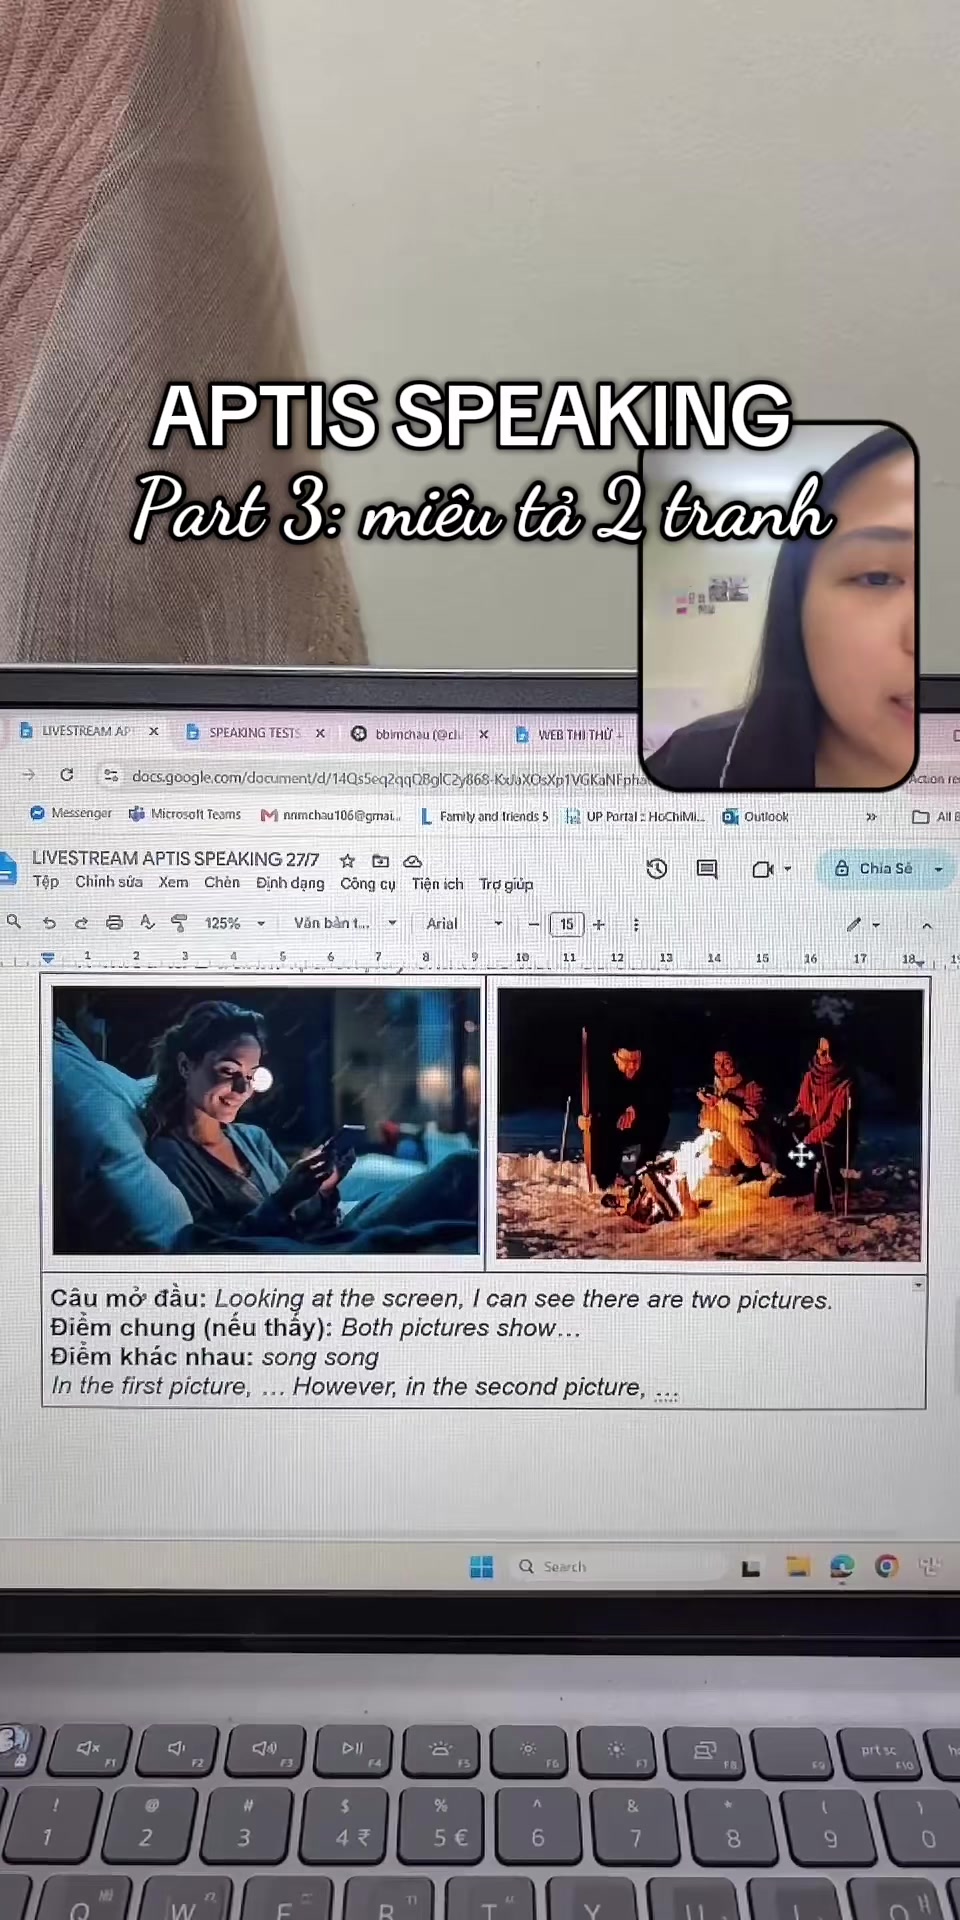Click the font size 15 field
The image size is (960, 1920).
(x=566, y=924)
